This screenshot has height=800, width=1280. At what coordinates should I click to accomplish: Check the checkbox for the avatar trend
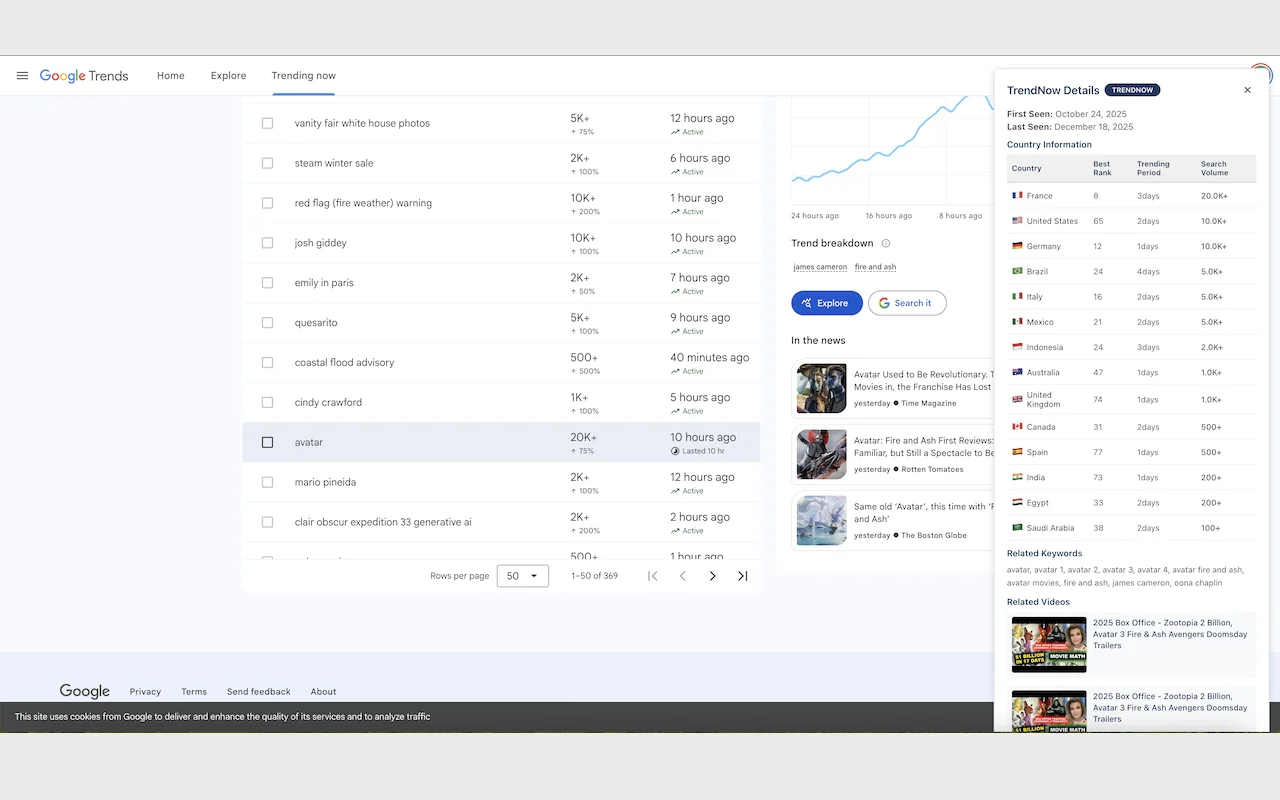pos(267,442)
